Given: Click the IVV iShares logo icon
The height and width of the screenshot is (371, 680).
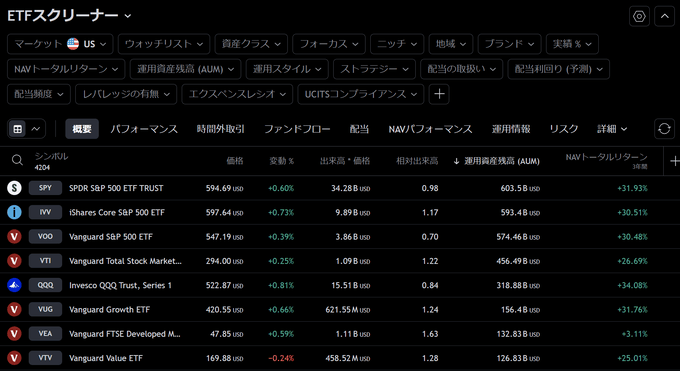Looking at the screenshot, I should (x=14, y=212).
